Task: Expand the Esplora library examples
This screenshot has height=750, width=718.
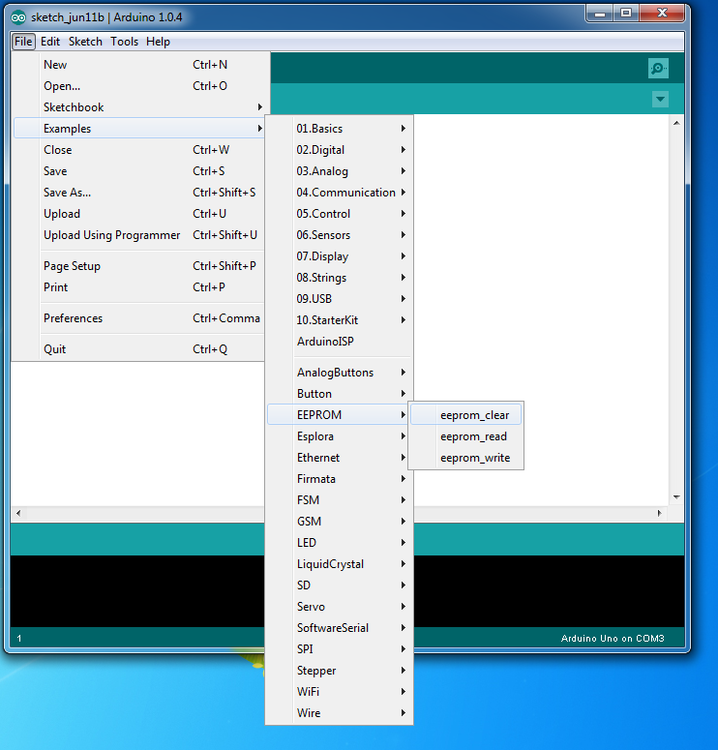Action: 339,436
